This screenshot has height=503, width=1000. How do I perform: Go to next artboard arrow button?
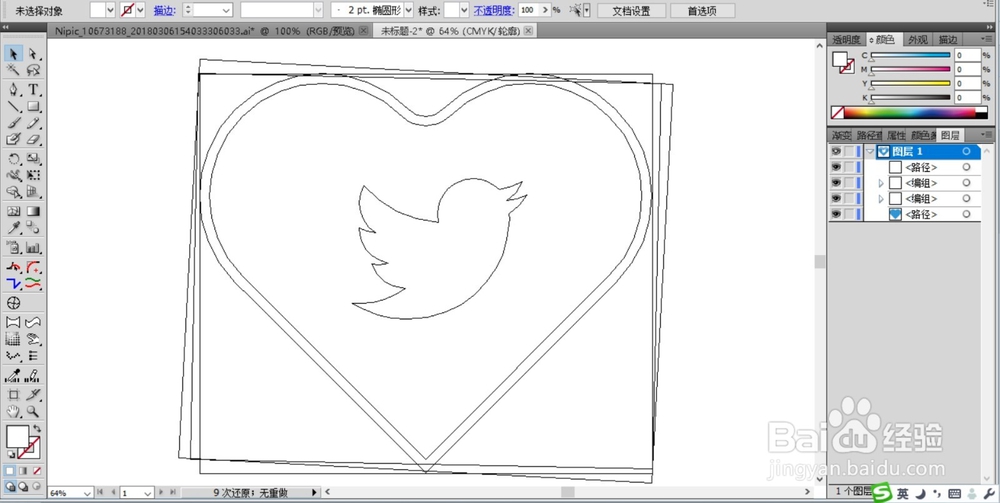161,493
